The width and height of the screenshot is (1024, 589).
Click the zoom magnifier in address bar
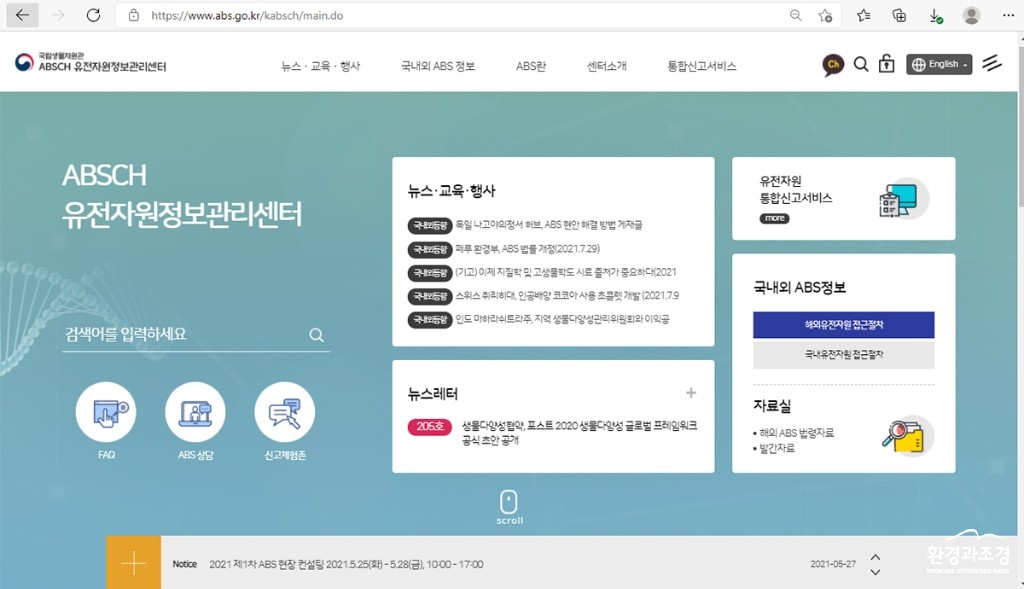[795, 15]
